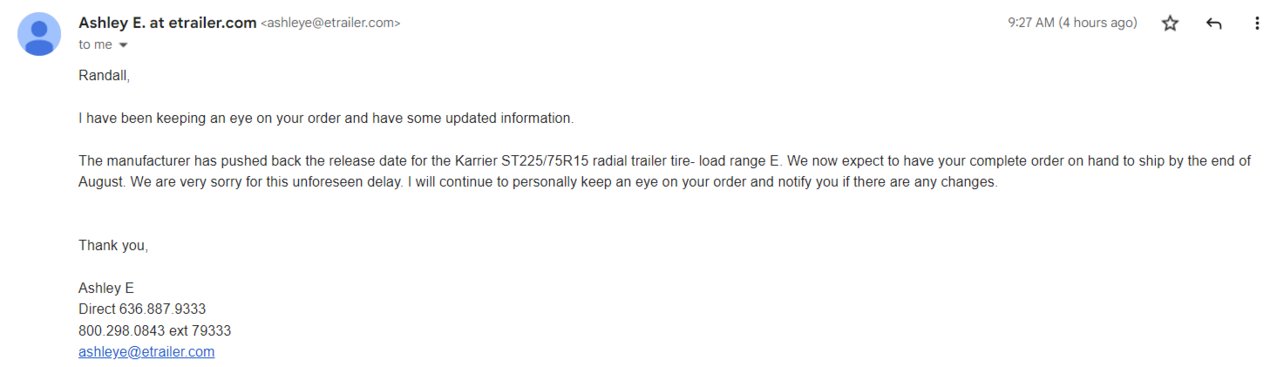Click the header address <ashleye@etrailer.com>
Image resolution: width=1277 pixels, height=367 pixels.
point(330,23)
